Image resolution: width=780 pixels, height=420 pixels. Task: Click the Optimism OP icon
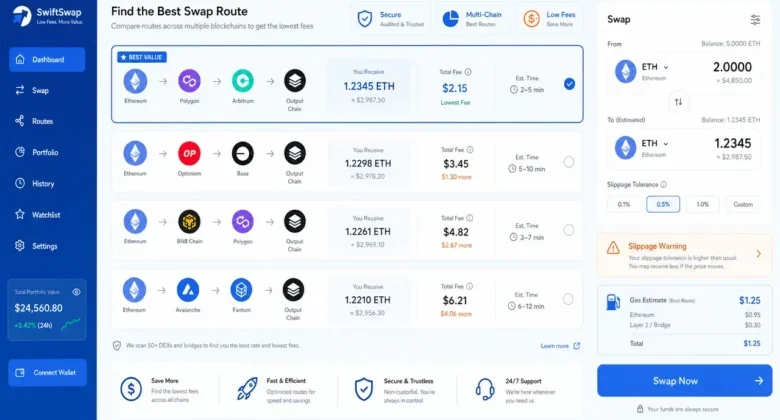[189, 153]
